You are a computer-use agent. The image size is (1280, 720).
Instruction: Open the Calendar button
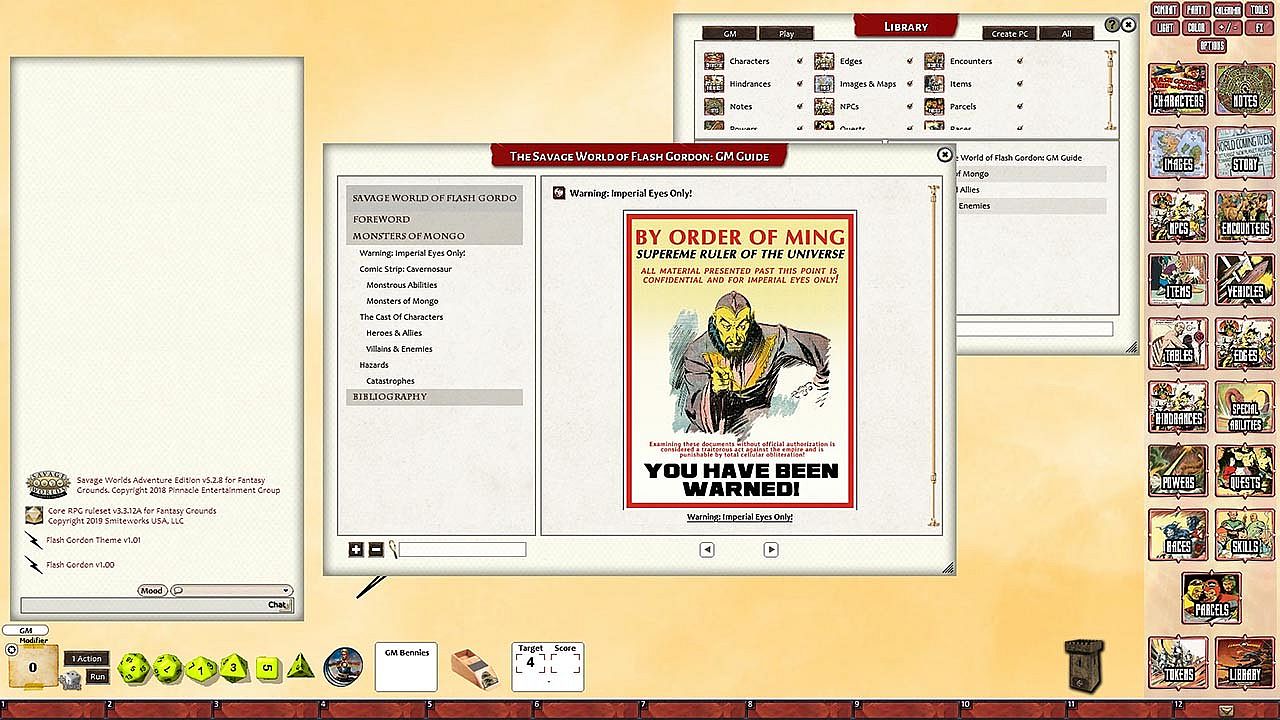(x=1228, y=10)
